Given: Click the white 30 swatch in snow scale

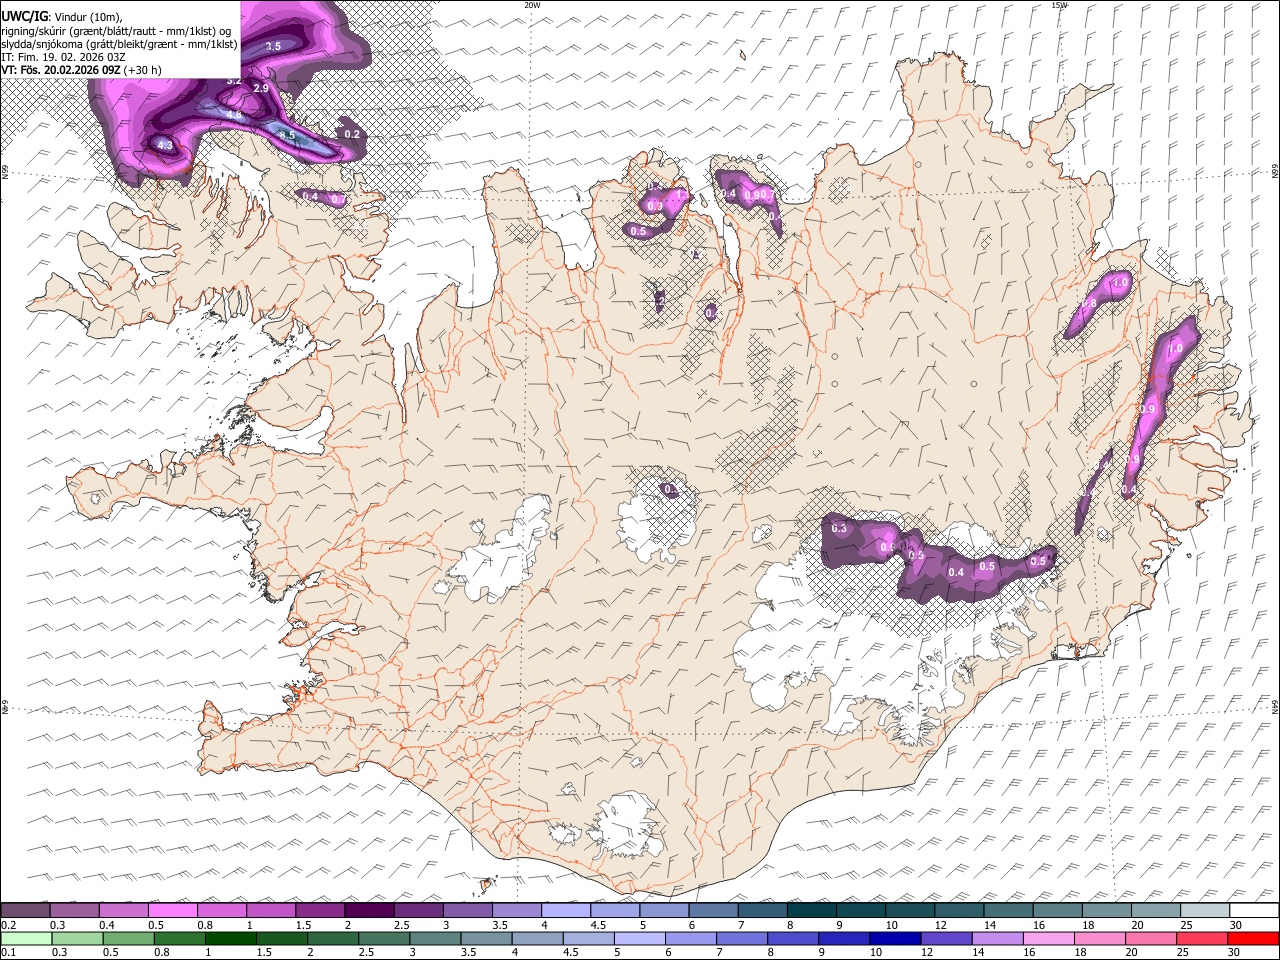Looking at the screenshot, I should pos(1254,911).
